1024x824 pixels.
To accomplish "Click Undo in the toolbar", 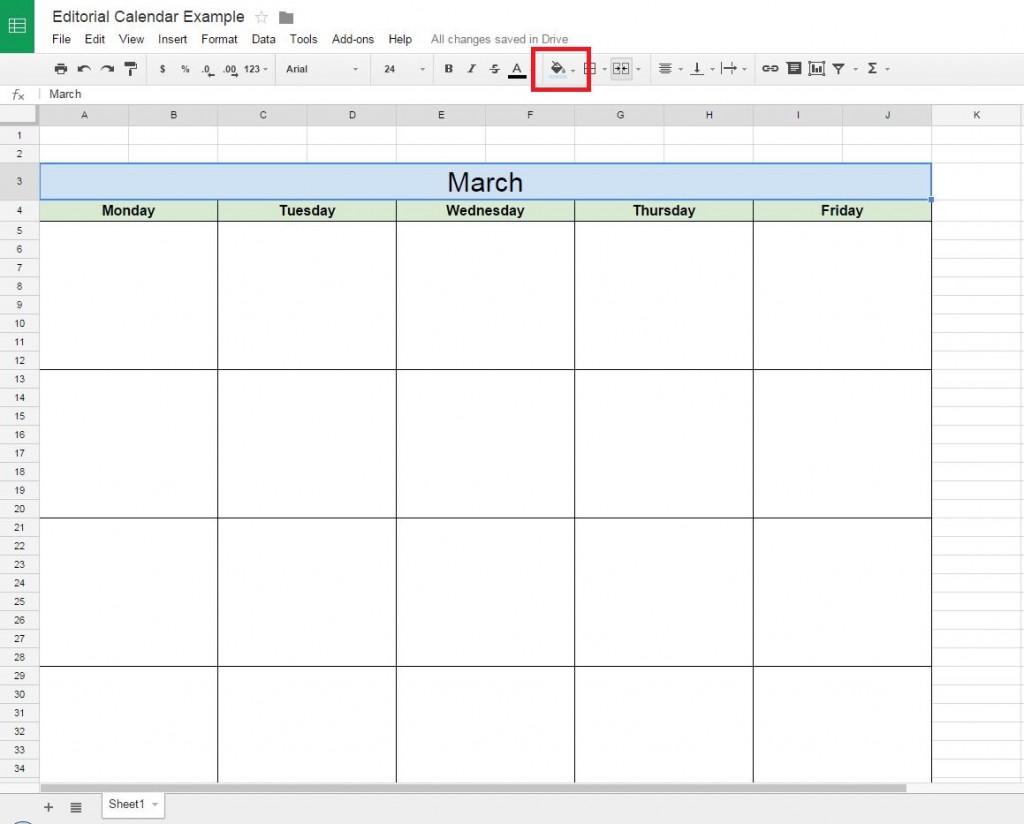I will (82, 68).
